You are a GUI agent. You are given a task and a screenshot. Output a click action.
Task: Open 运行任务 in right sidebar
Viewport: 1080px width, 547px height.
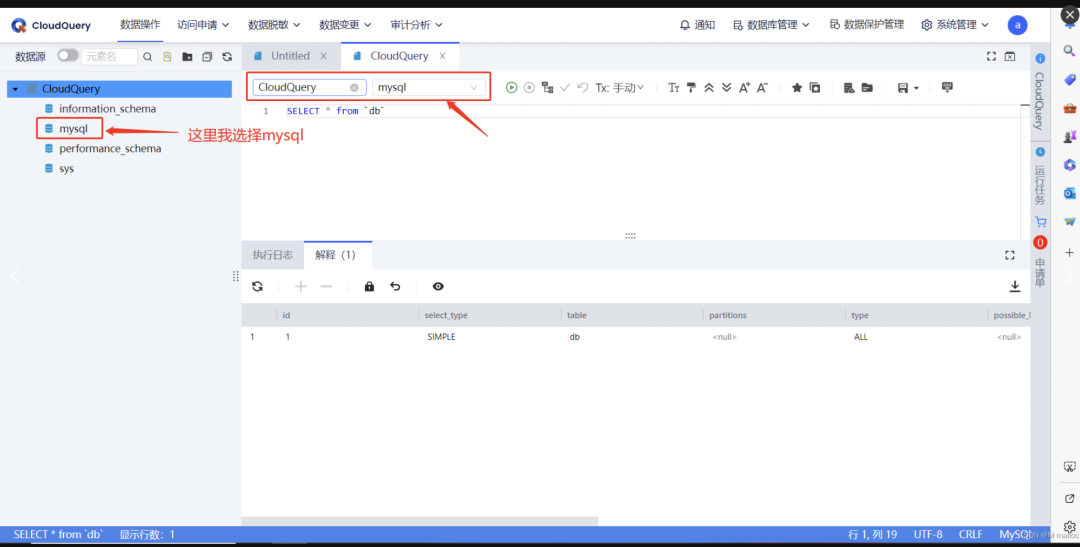tap(1040, 176)
